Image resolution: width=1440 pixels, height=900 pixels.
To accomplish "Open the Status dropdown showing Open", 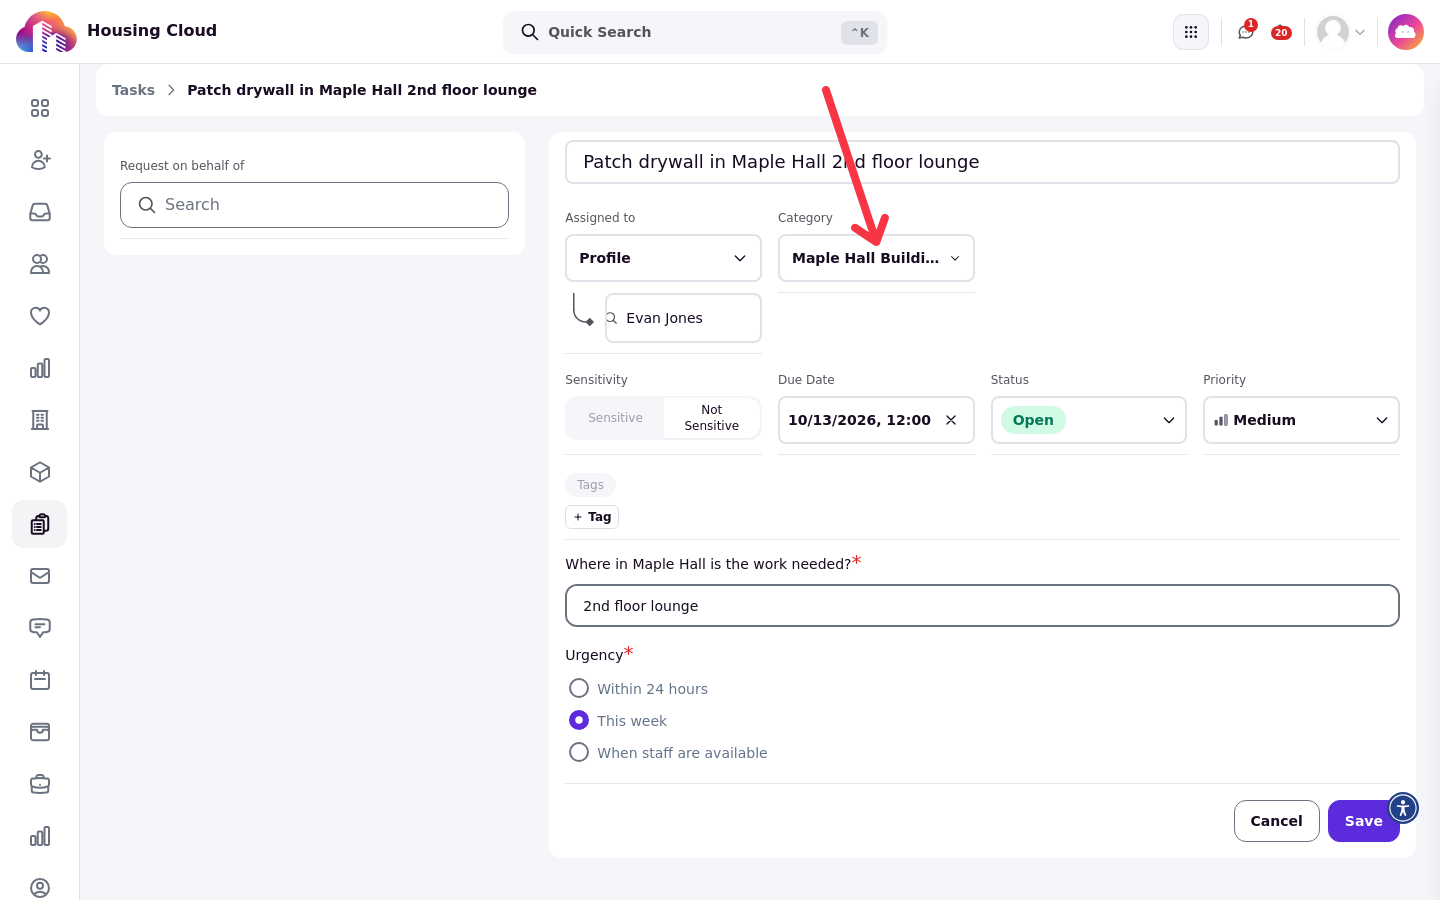I will click(1088, 420).
